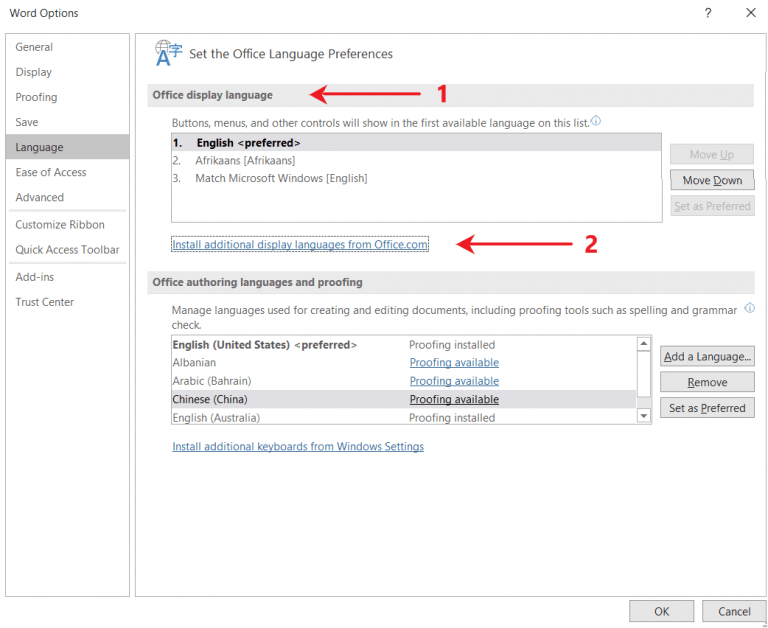The image size is (768, 628).
Task: Select English preferred display language row
Action: (416, 143)
